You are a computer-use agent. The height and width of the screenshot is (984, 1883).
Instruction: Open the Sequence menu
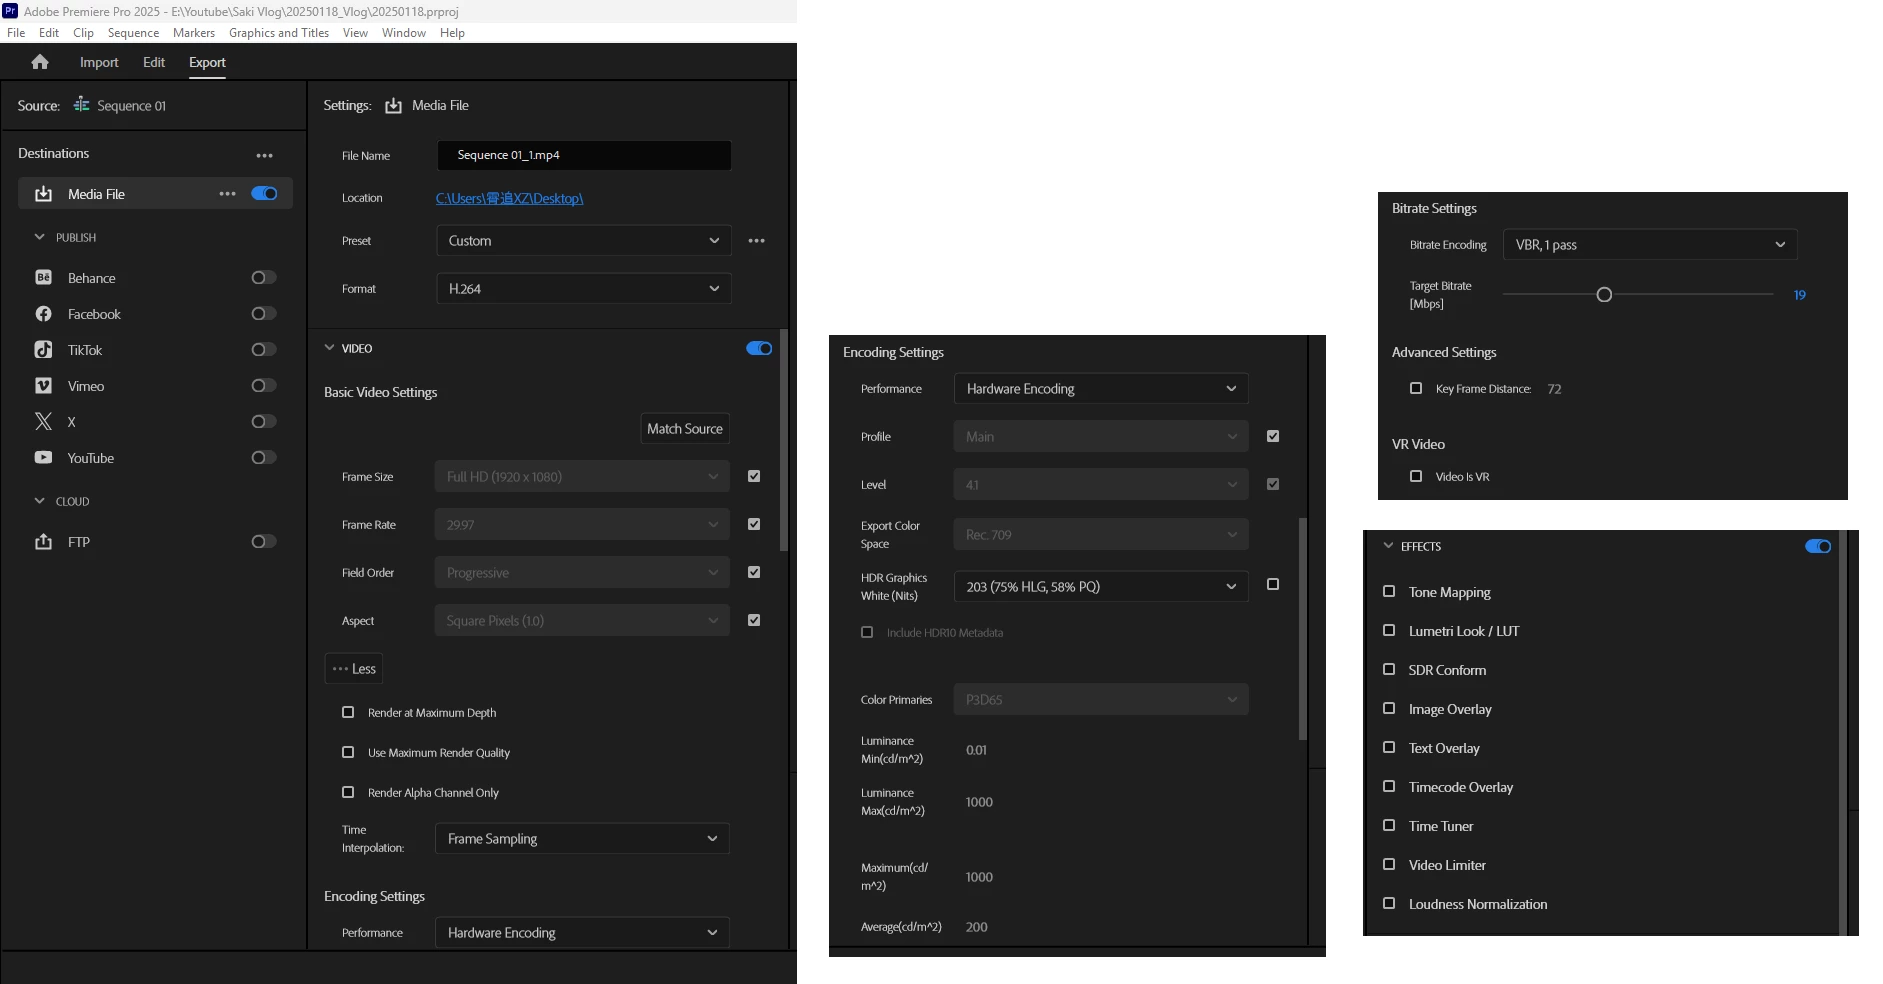click(x=133, y=33)
